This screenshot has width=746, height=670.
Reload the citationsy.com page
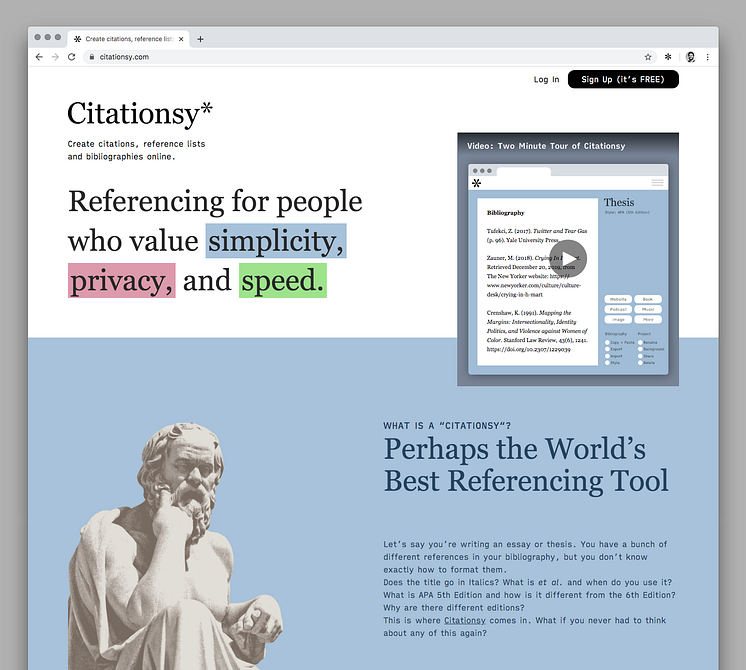pyautogui.click(x=71, y=57)
